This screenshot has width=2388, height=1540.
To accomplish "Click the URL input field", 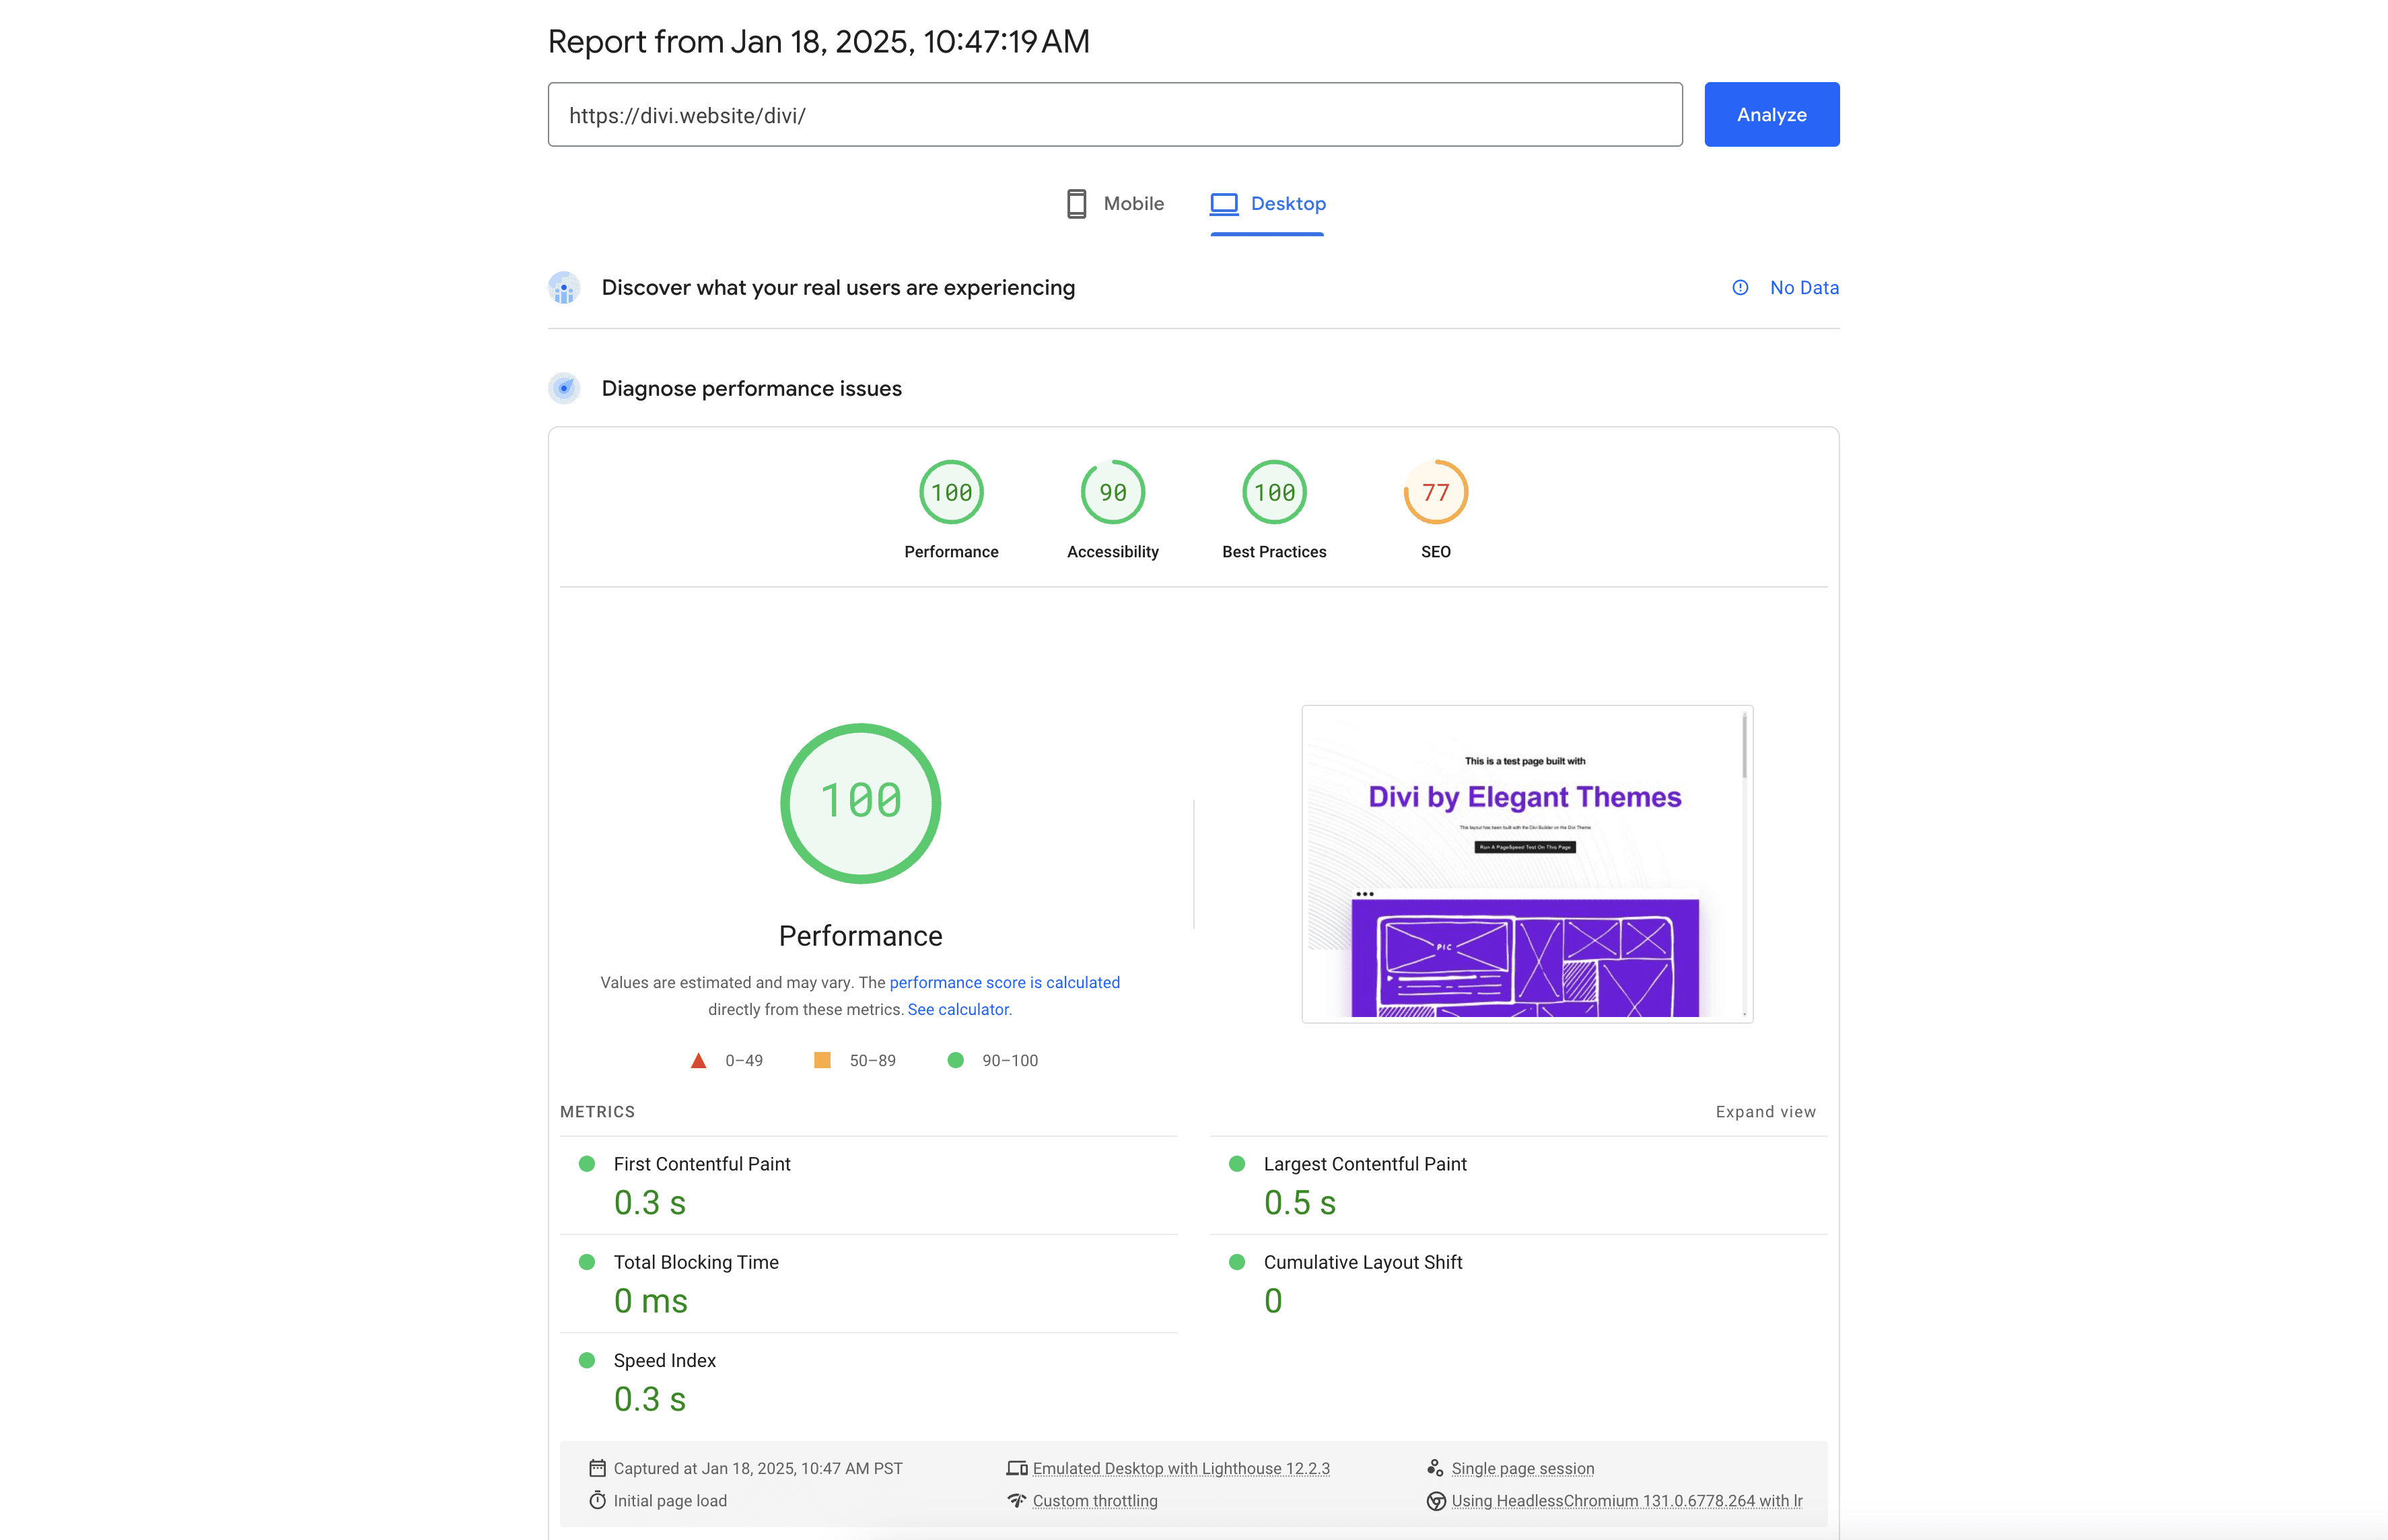I will (1114, 115).
